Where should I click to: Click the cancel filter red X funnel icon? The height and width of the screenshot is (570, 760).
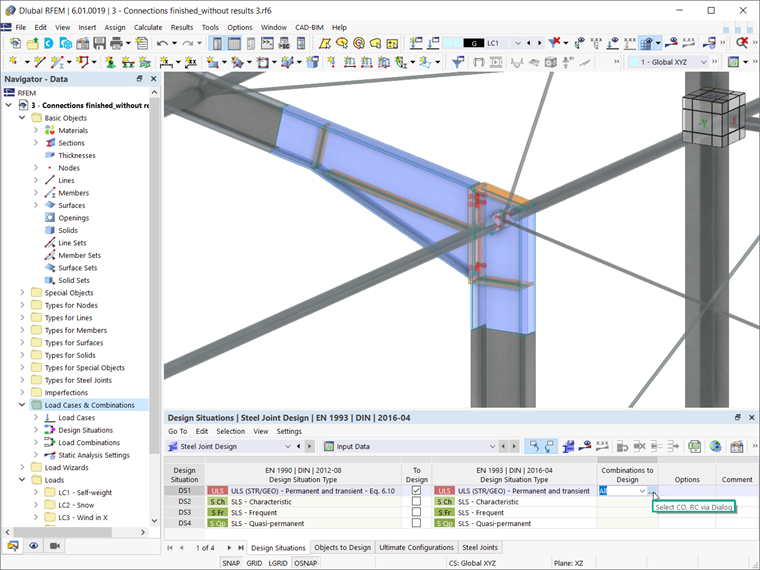554,44
